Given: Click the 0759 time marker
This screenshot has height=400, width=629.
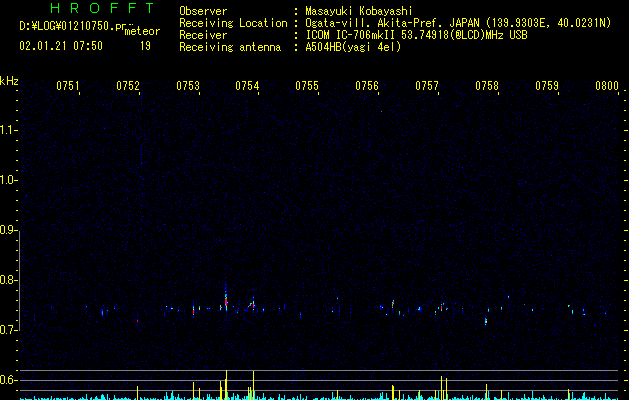Looking at the screenshot, I should tap(547, 86).
